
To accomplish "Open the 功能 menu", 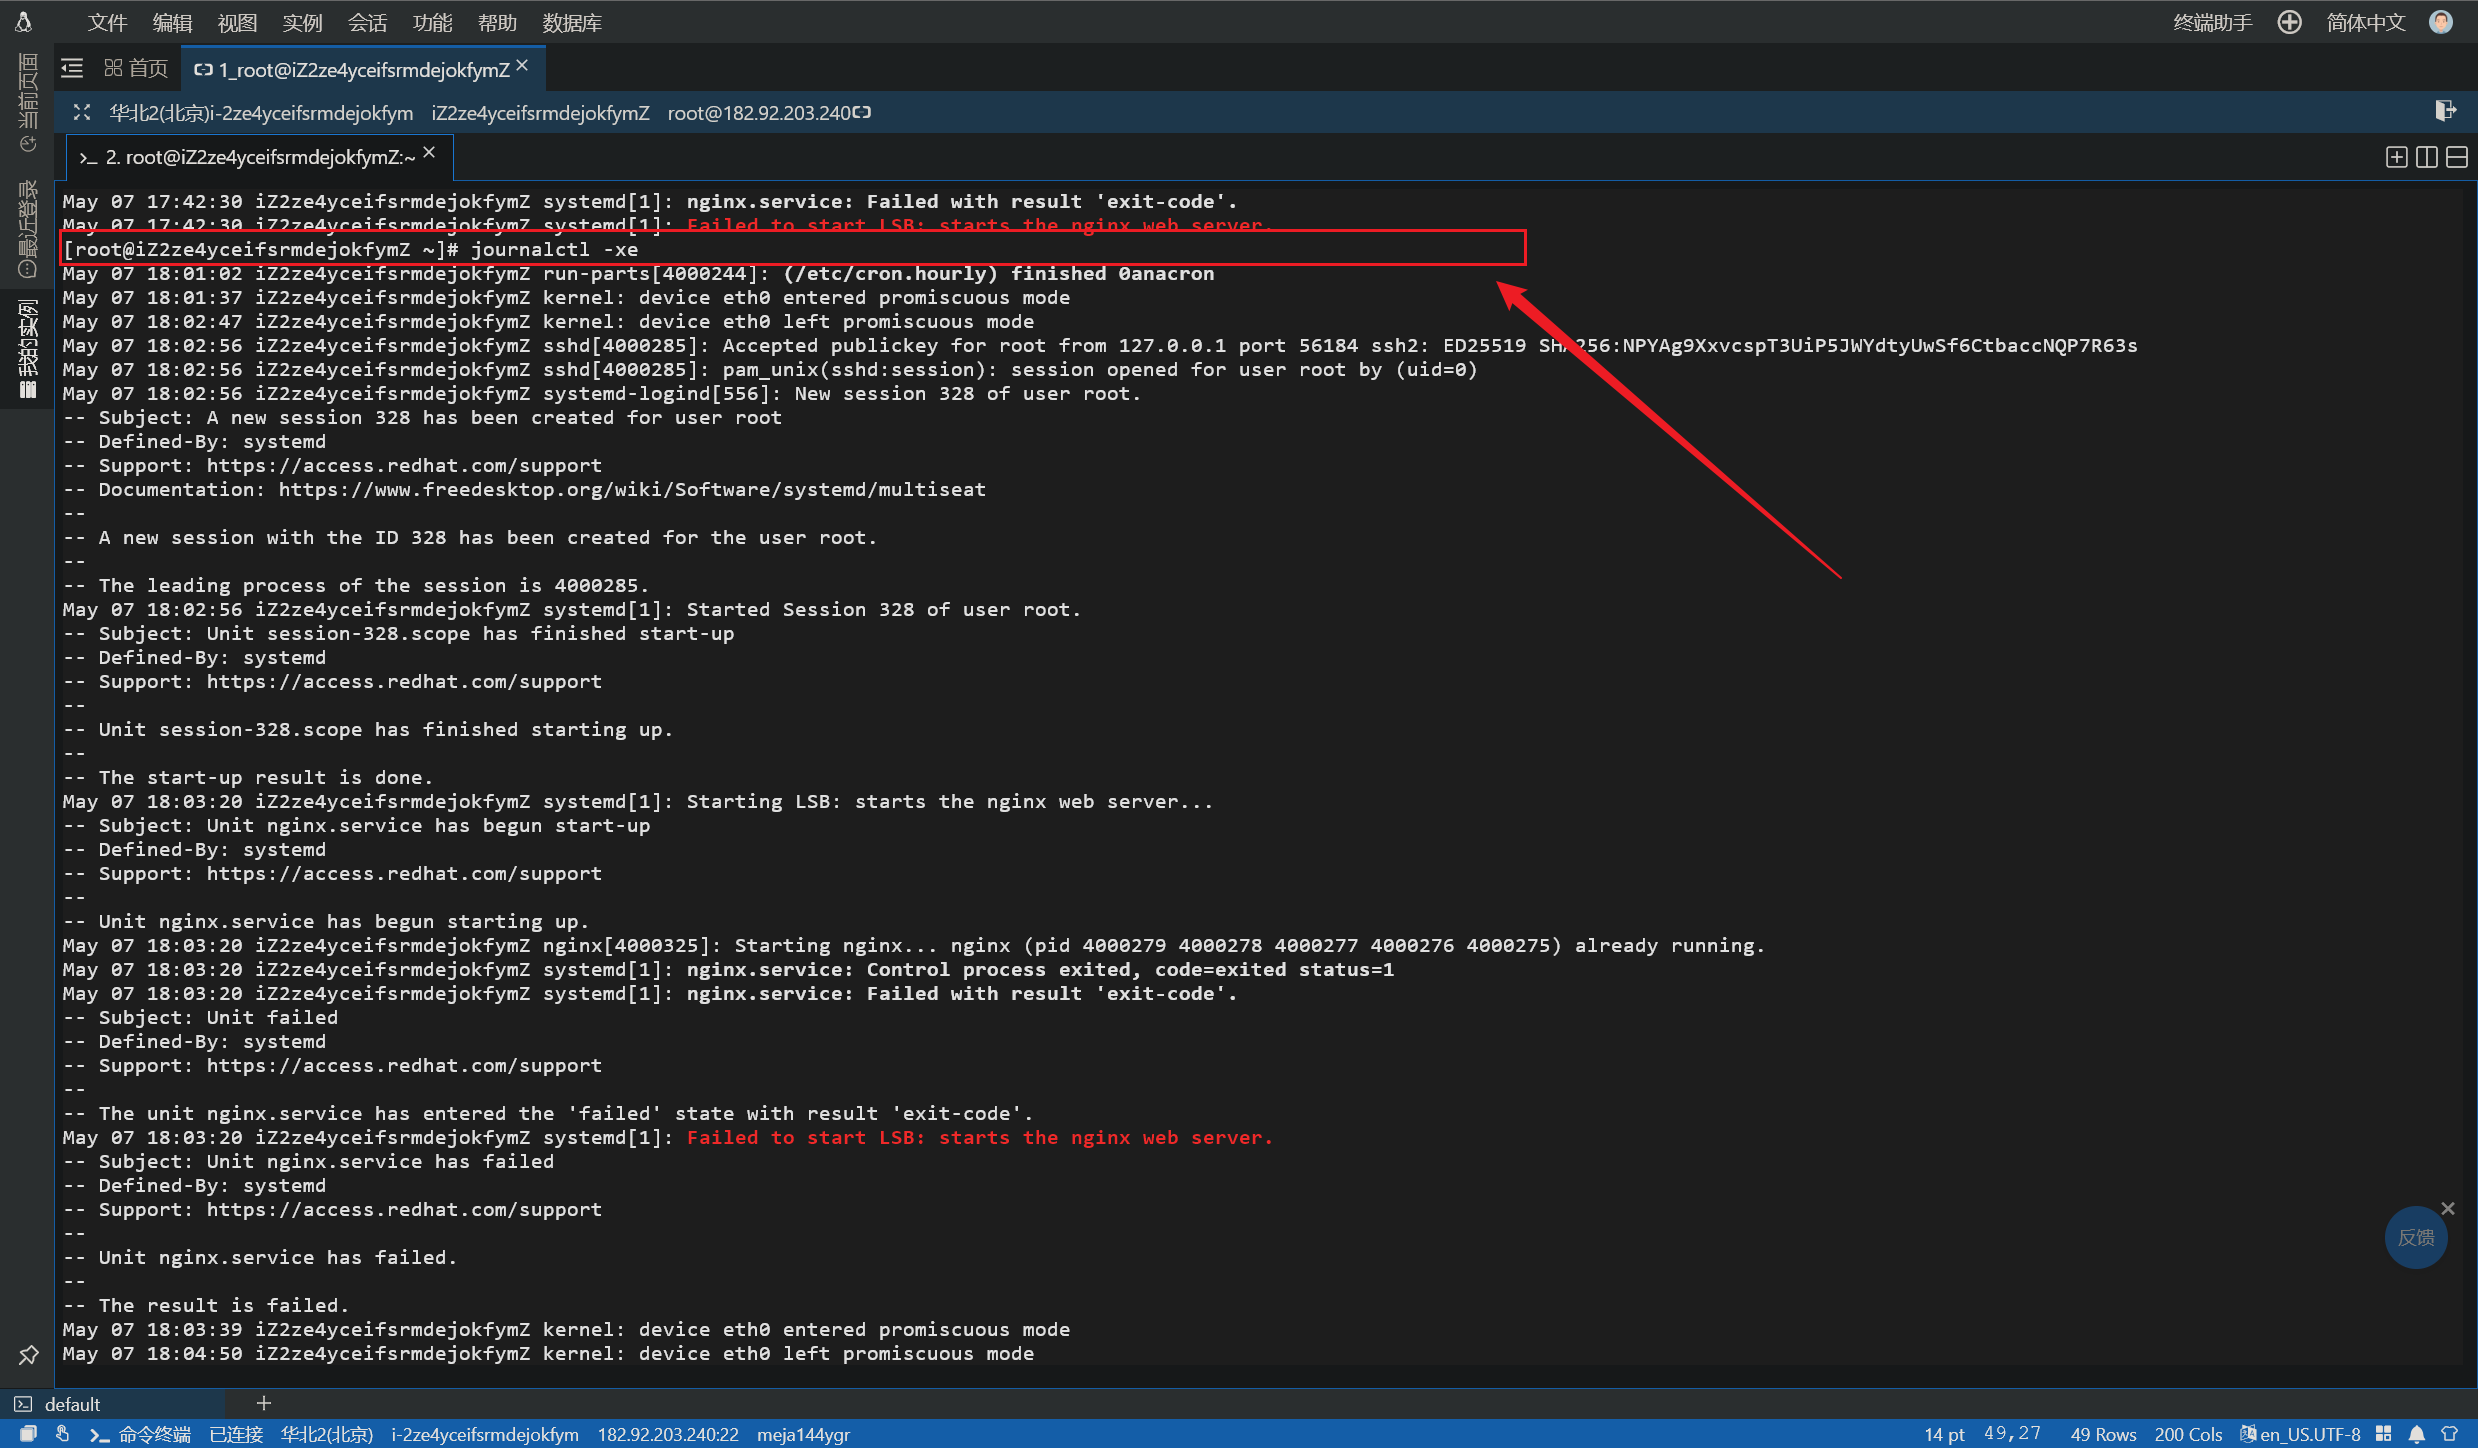I will tap(432, 22).
